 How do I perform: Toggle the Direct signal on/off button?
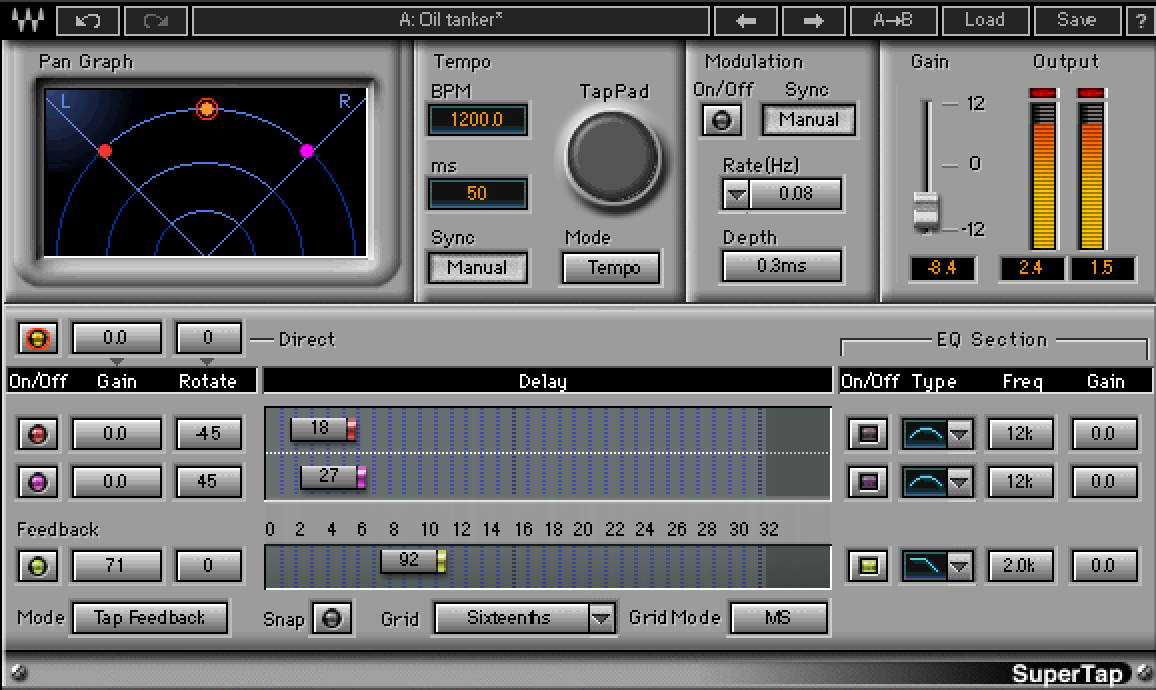(38, 338)
